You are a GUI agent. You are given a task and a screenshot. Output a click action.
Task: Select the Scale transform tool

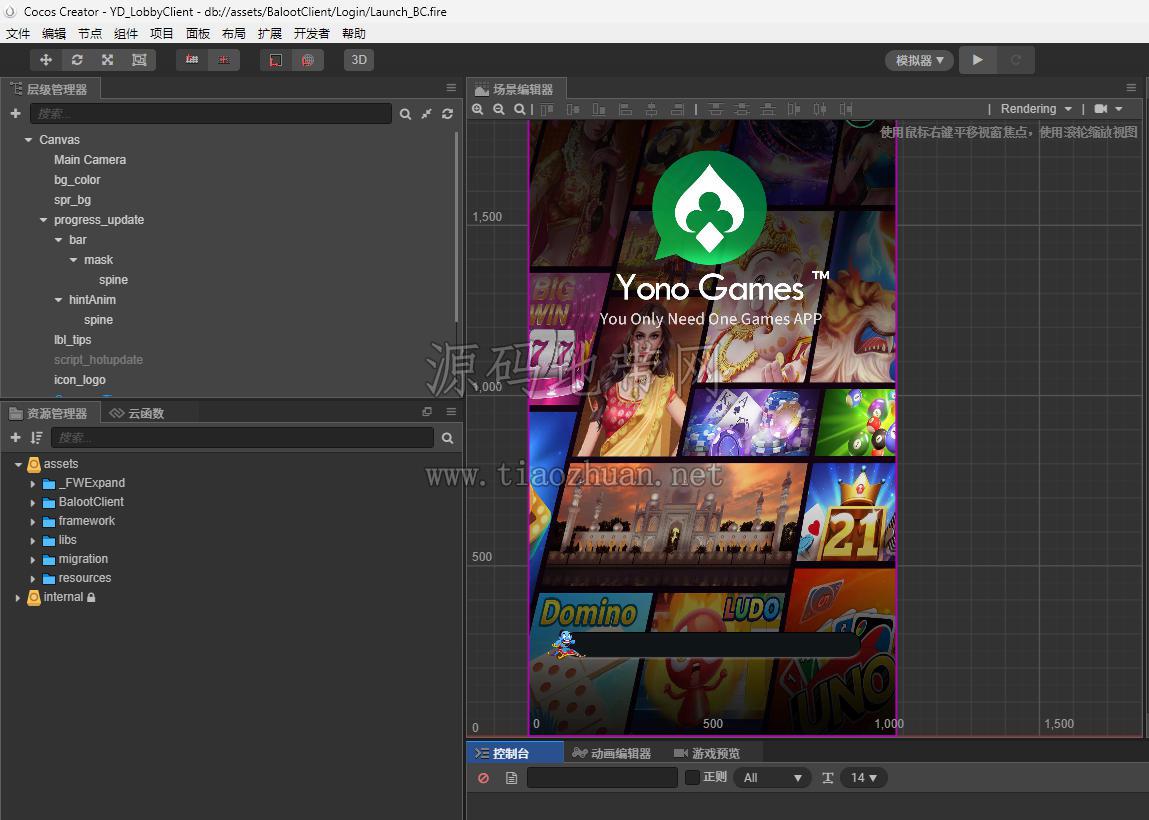[108, 60]
